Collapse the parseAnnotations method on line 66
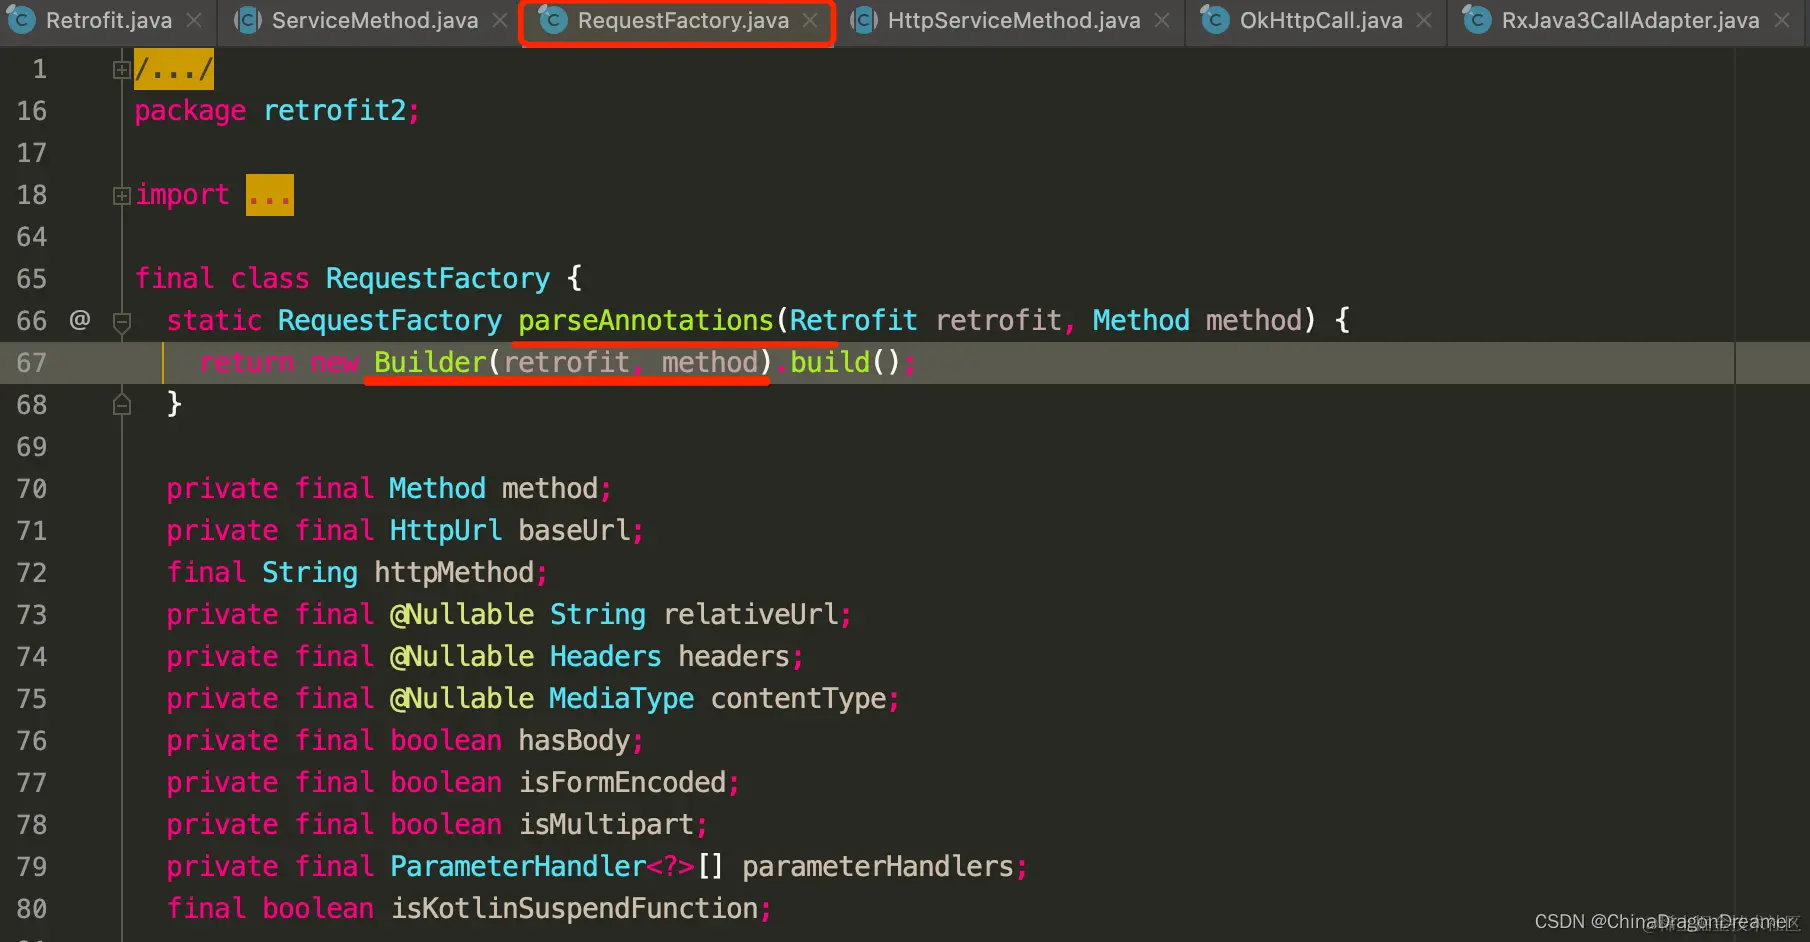Screen dimensions: 1810x942 click(x=122, y=322)
